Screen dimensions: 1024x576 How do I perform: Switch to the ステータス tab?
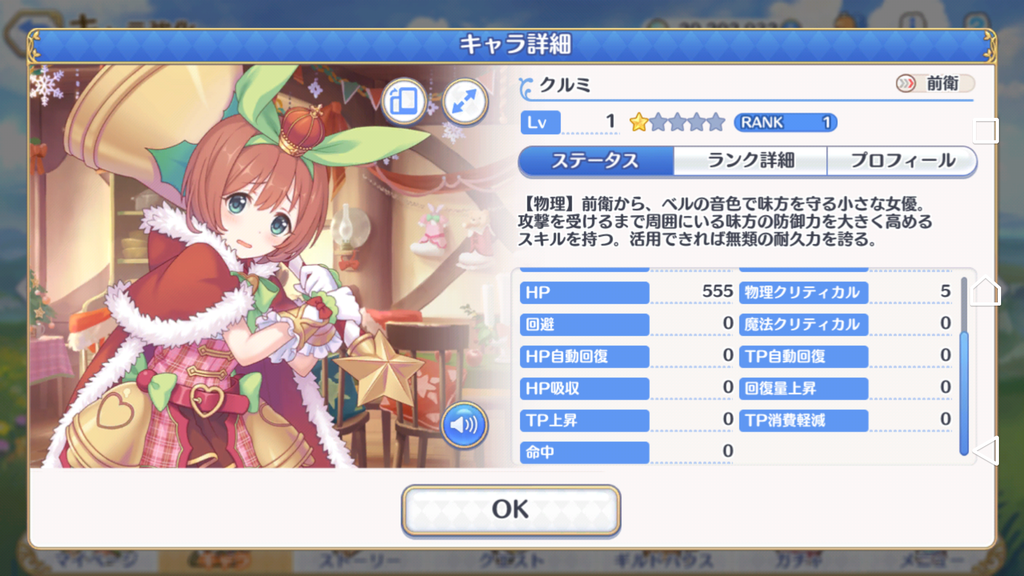click(x=596, y=161)
